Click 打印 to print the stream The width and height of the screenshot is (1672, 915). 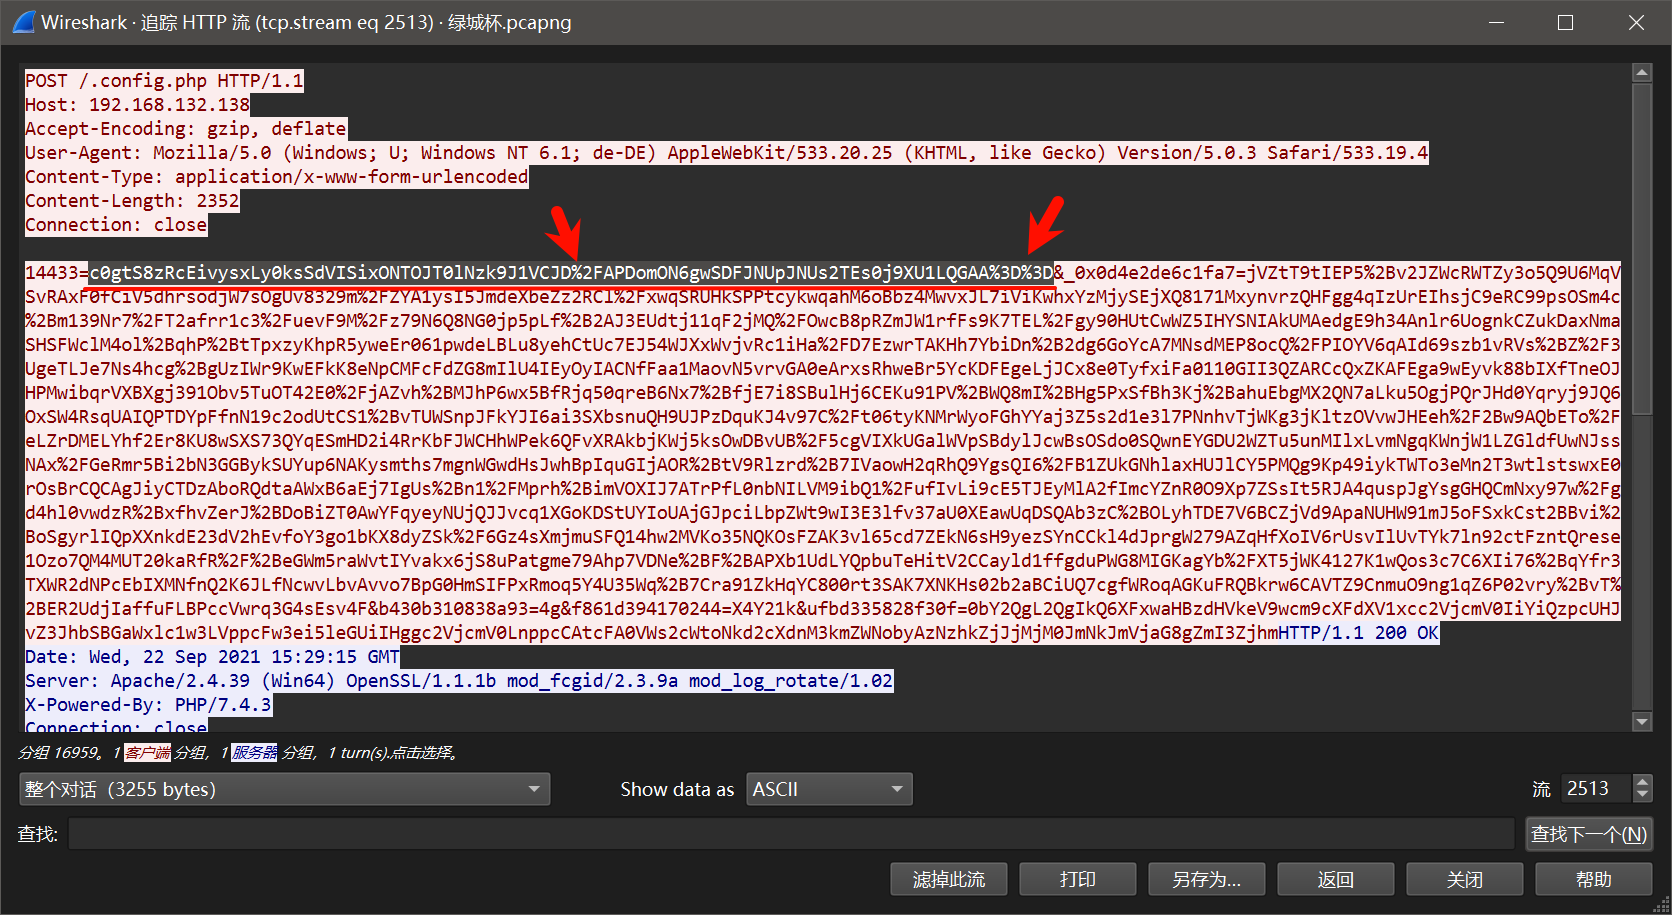pos(1077,879)
